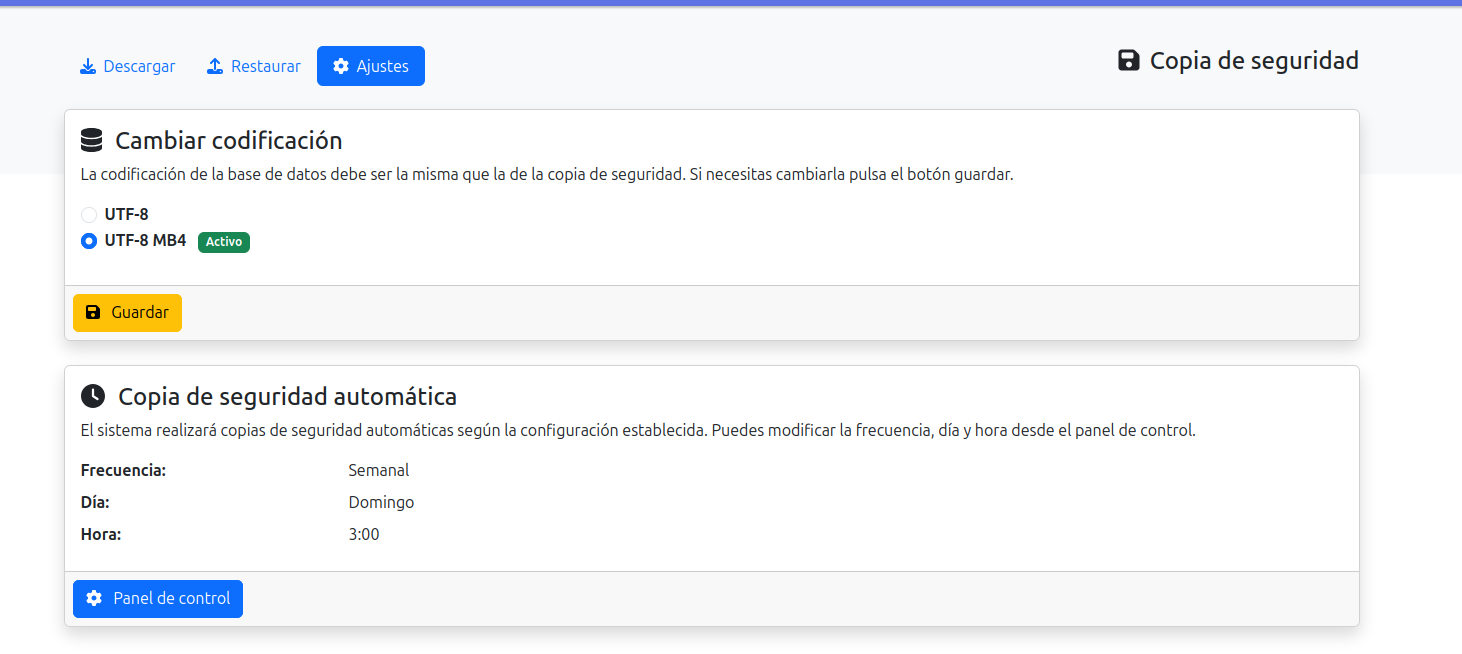1462x654 pixels.
Task: Open the Panel de control
Action: click(x=157, y=598)
